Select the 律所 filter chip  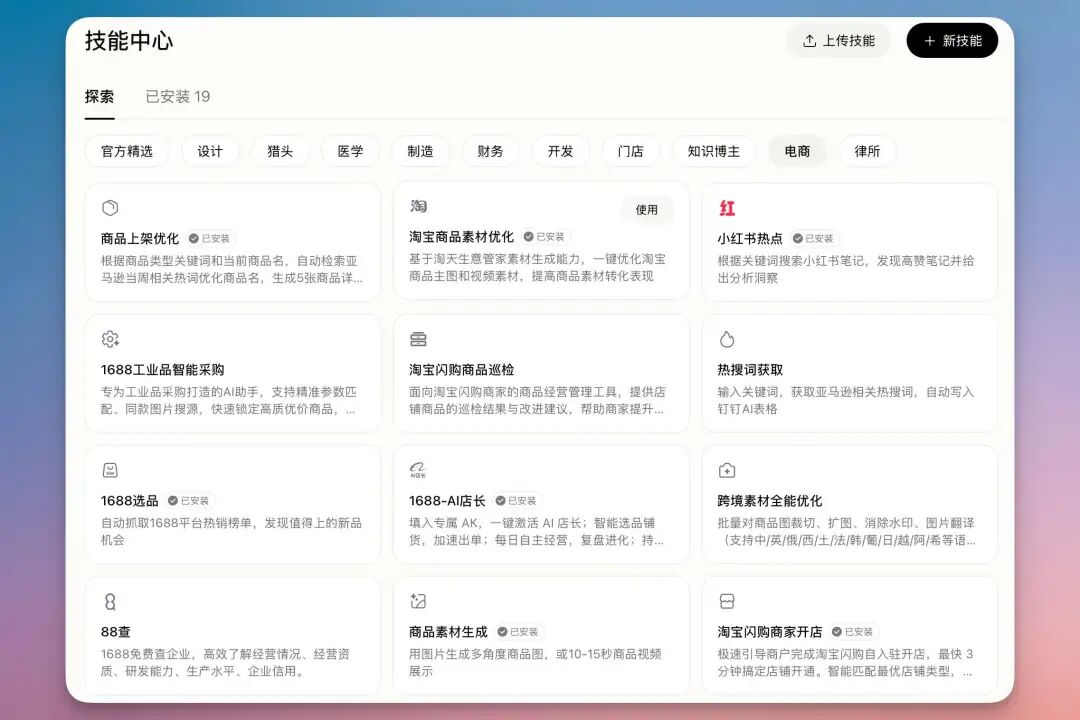[866, 151]
